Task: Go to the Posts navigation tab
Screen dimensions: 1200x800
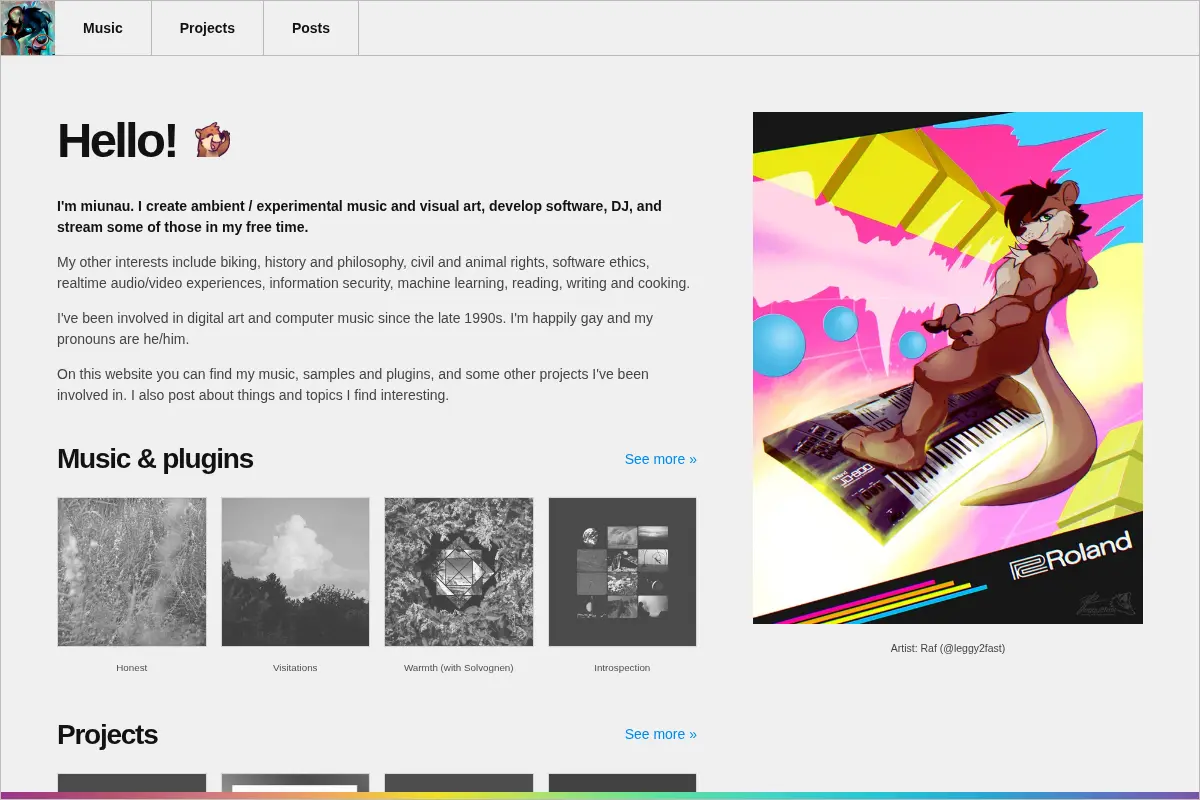Action: coord(311,28)
